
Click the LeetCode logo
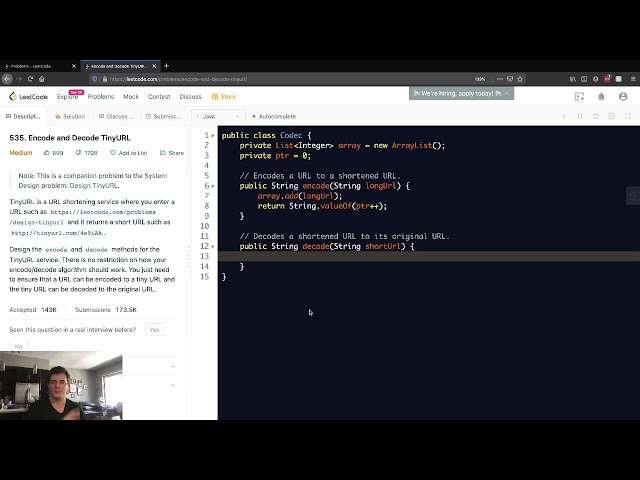pyautogui.click(x=28, y=97)
